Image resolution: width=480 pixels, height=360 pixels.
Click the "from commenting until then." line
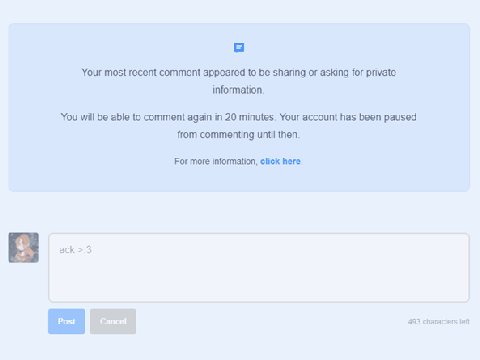(x=239, y=135)
